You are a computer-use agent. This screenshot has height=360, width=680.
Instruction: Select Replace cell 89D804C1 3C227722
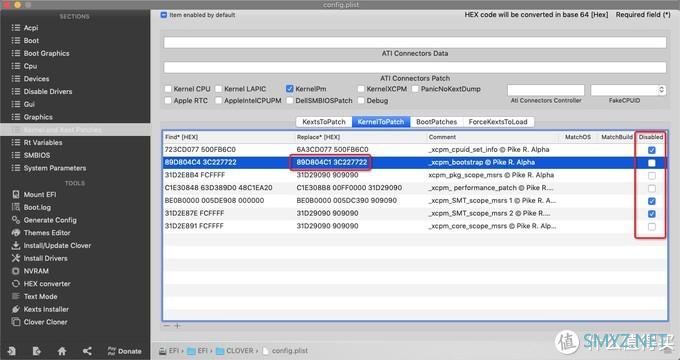coord(332,162)
